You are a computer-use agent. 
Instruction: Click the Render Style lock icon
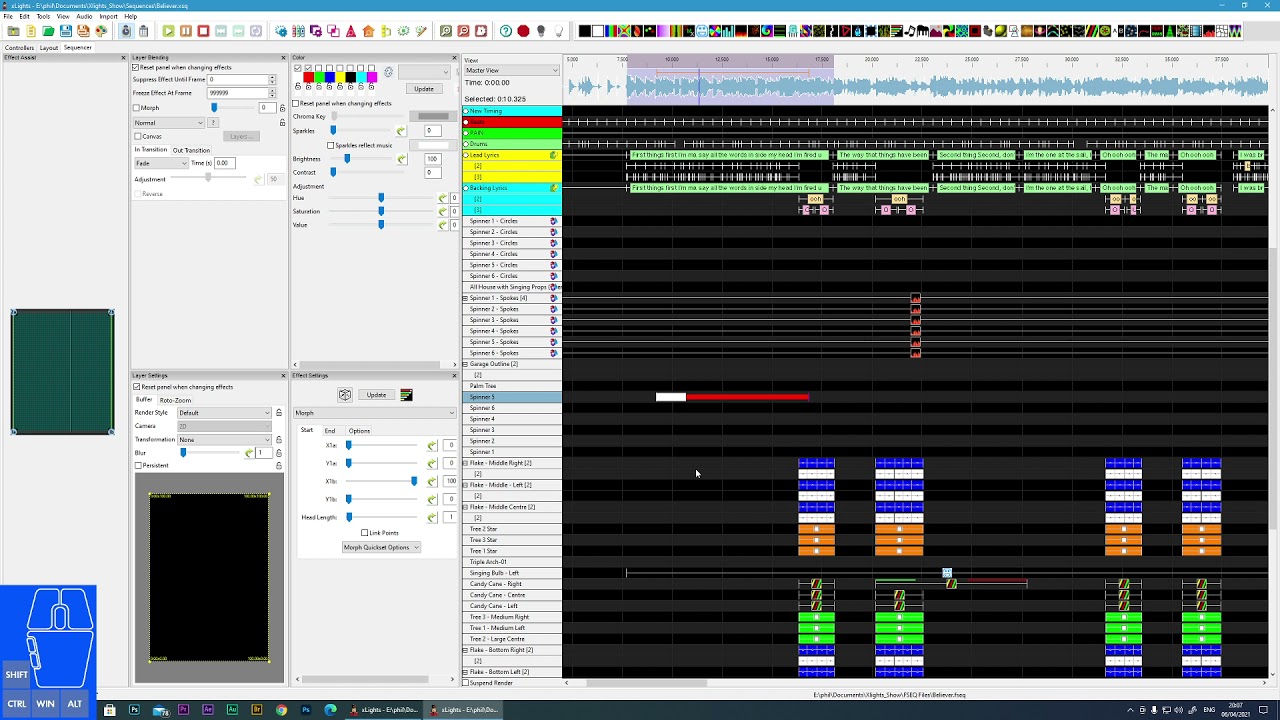[279, 413]
